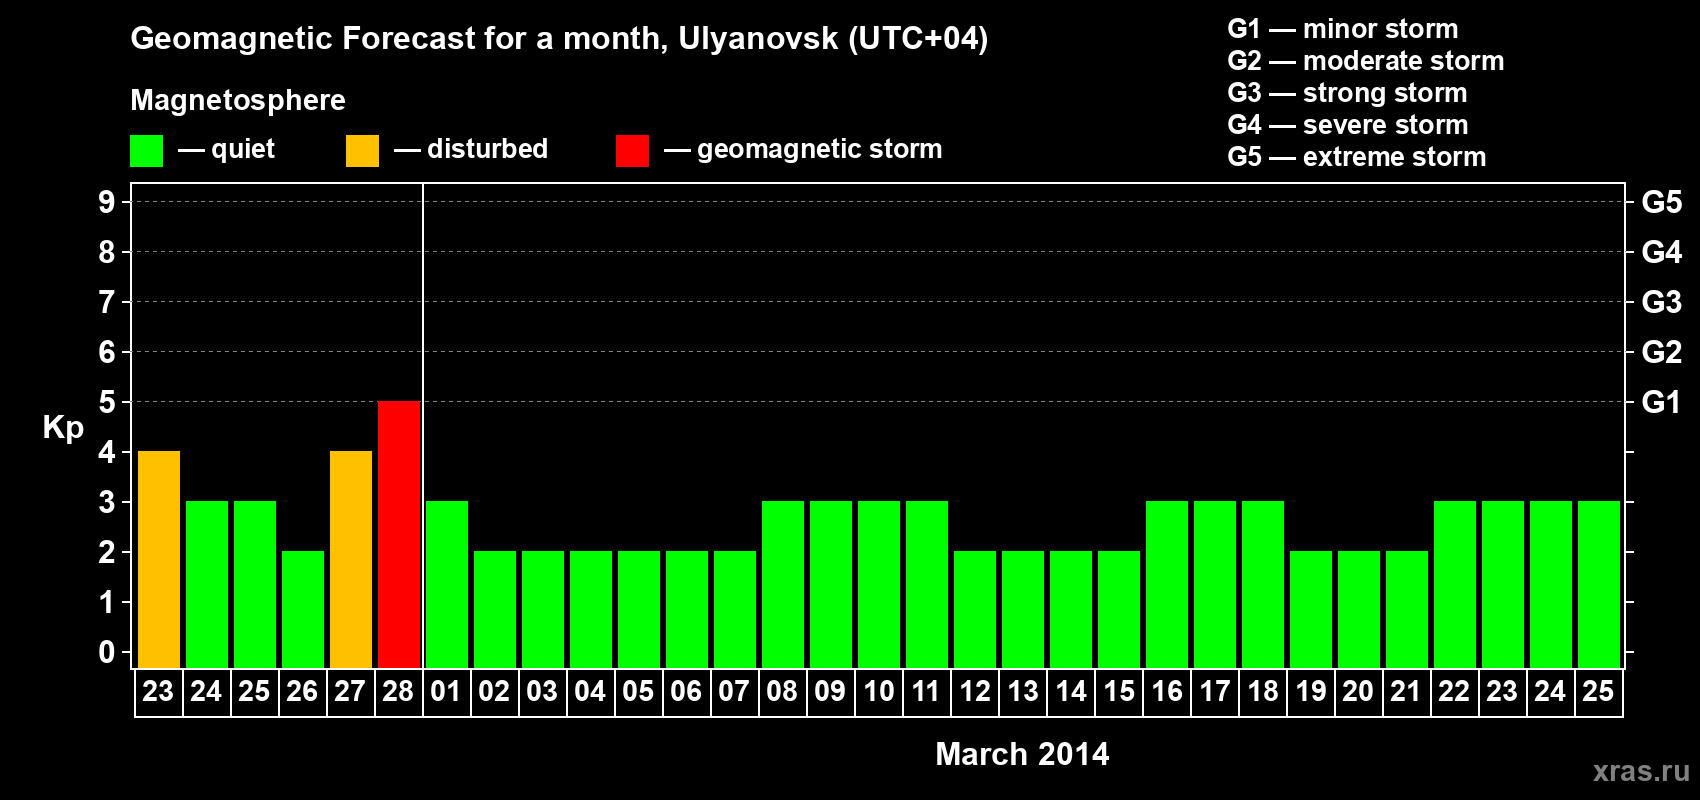
Task: Click date label 04 on the x-axis
Action: point(590,692)
